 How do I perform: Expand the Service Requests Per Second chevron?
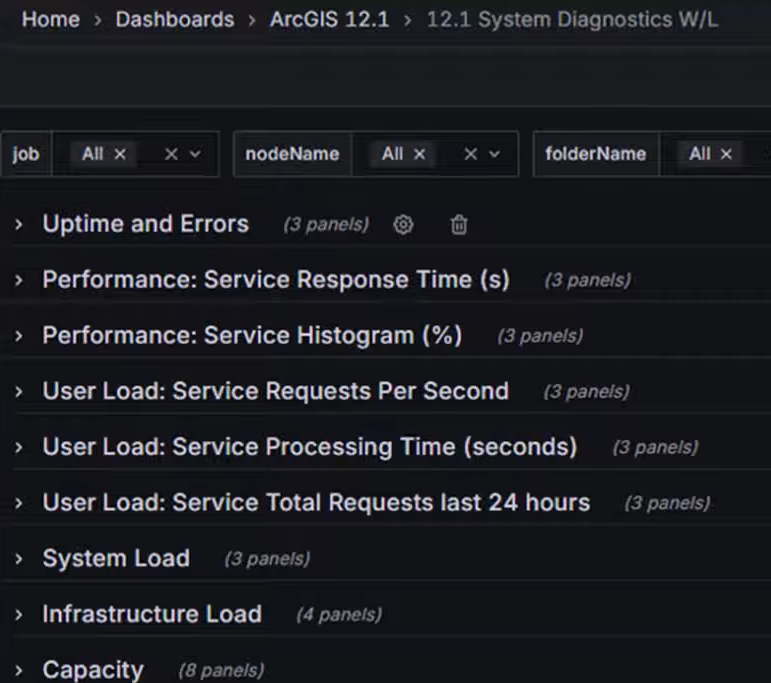pos(19,392)
